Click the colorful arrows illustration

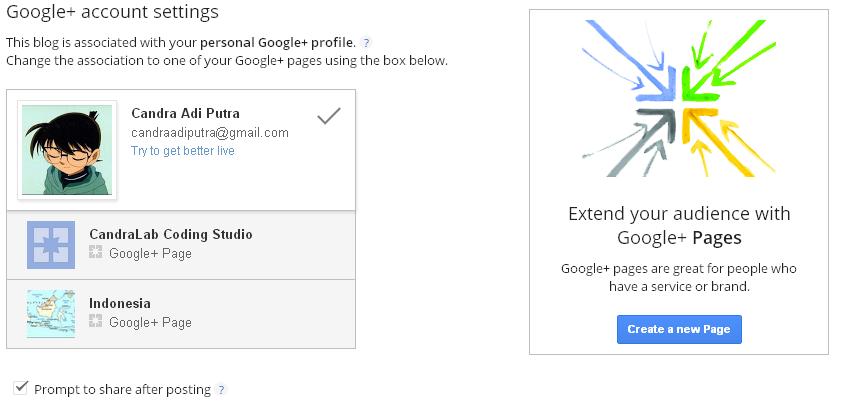click(x=678, y=99)
